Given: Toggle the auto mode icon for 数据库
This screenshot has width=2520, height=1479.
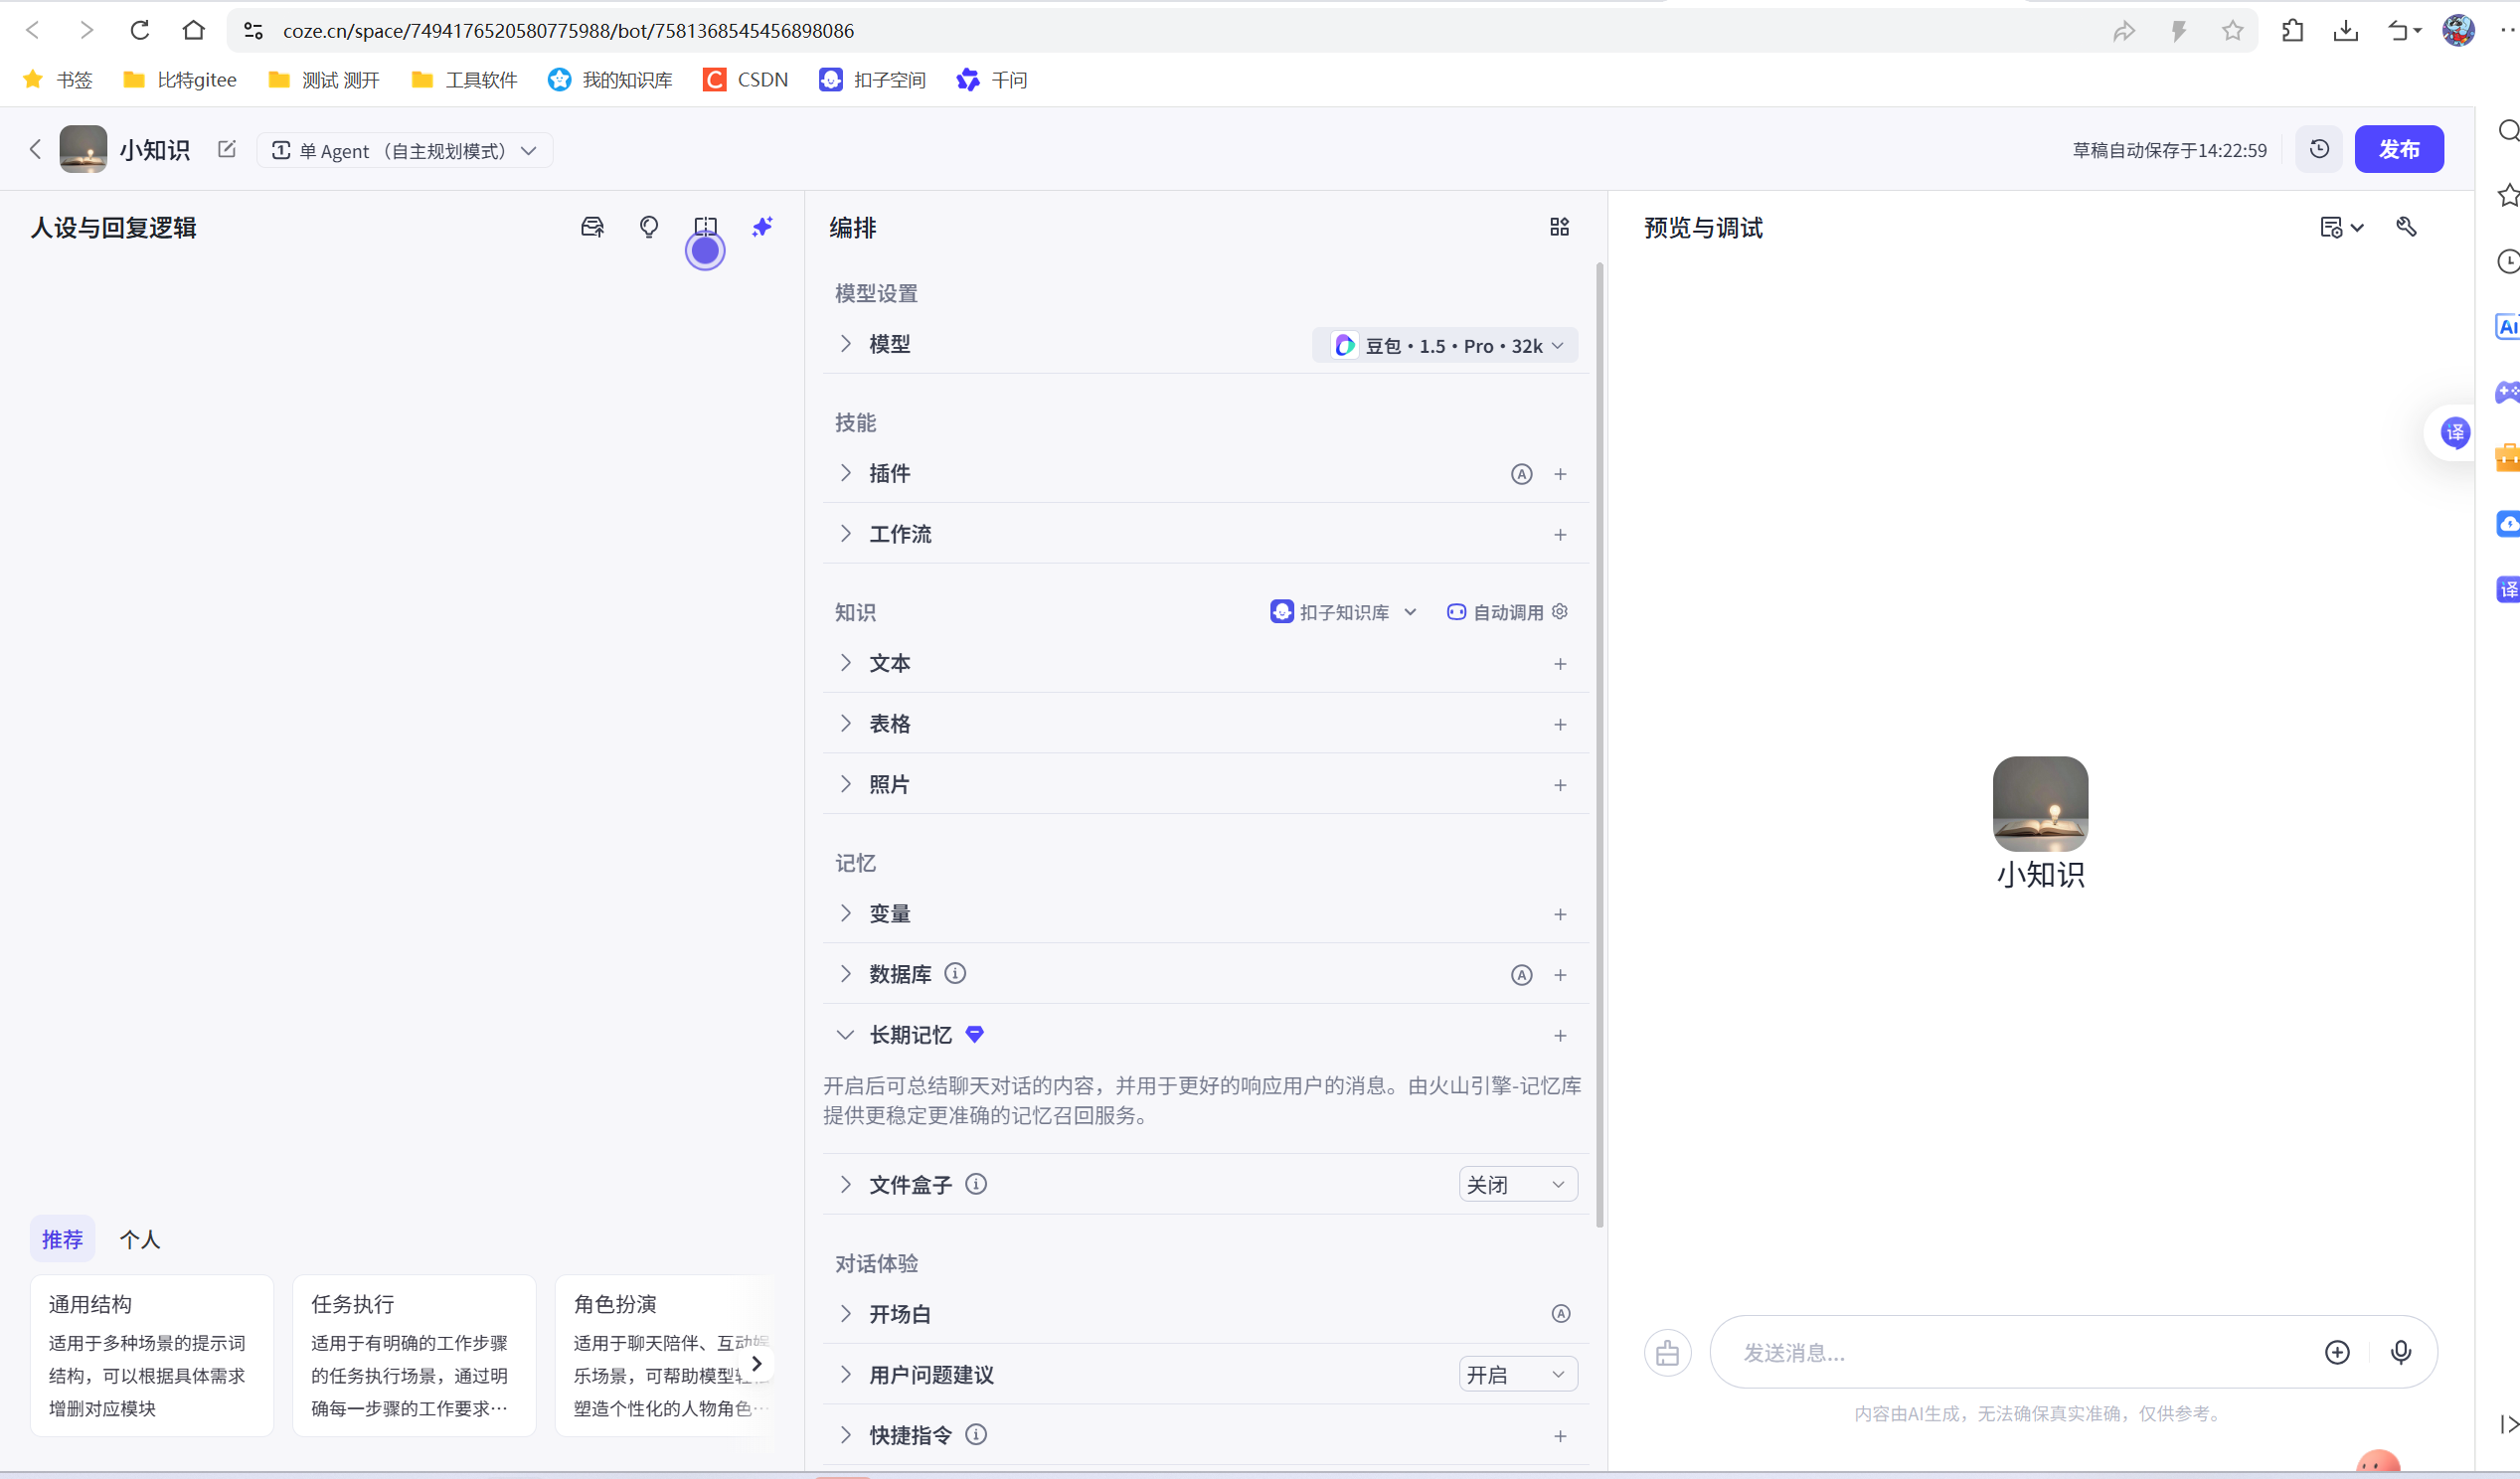Looking at the screenshot, I should 1521,975.
